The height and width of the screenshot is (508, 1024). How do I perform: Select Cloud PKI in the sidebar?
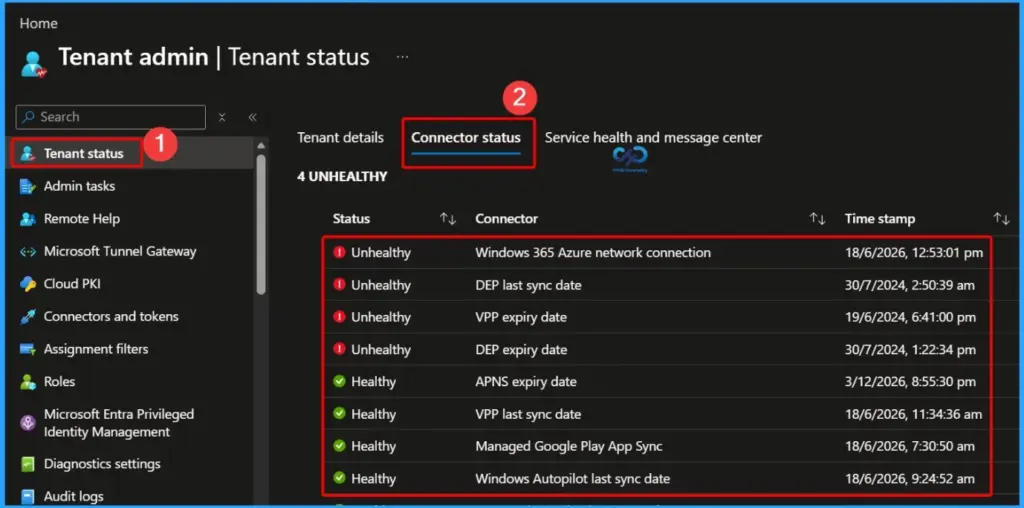click(x=72, y=284)
